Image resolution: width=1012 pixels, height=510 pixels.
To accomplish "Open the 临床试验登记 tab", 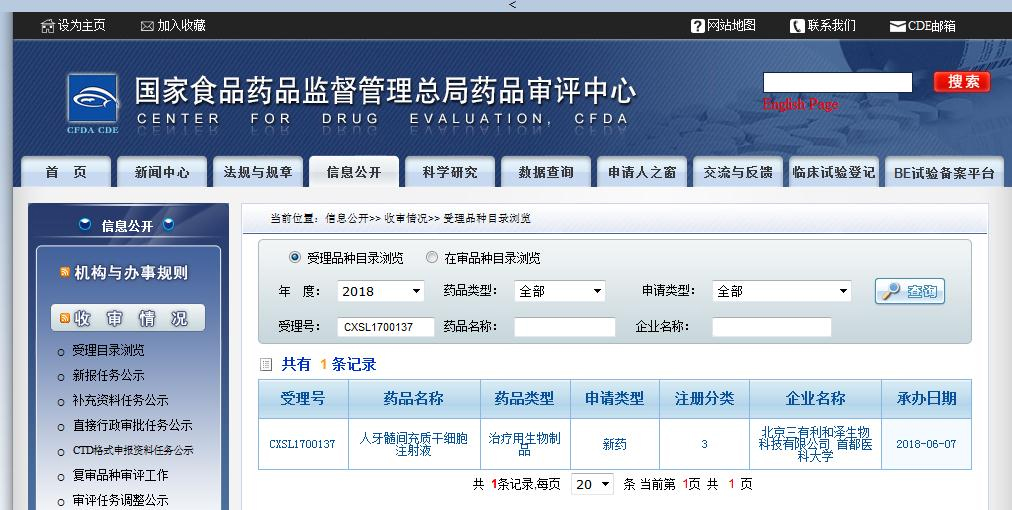I will coord(834,172).
